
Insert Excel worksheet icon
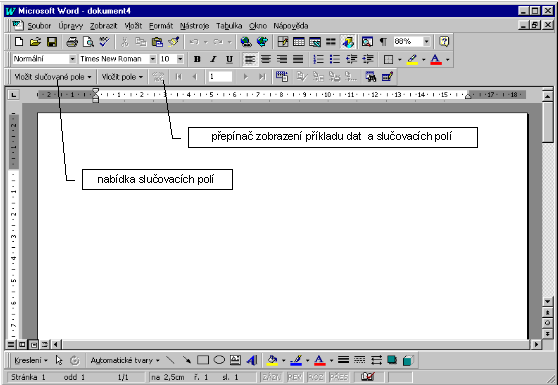point(315,42)
